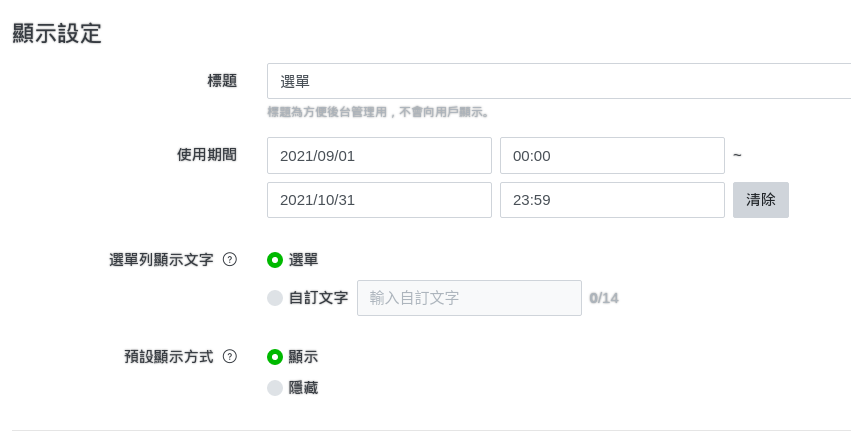The height and width of the screenshot is (444, 851).
Task: Choose 顯示 as default display mode
Action: pos(275,357)
